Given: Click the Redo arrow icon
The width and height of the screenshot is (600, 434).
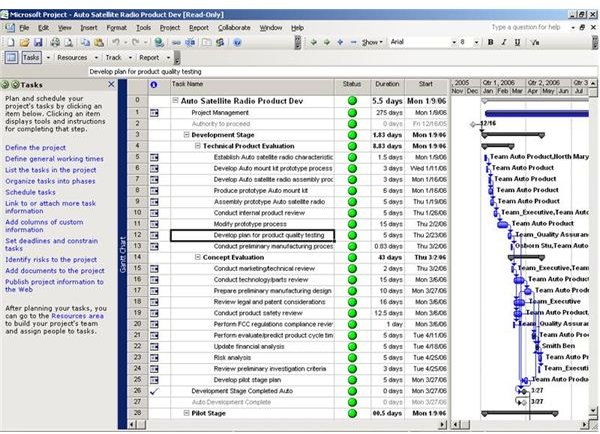Looking at the screenshot, I should [x=135, y=42].
